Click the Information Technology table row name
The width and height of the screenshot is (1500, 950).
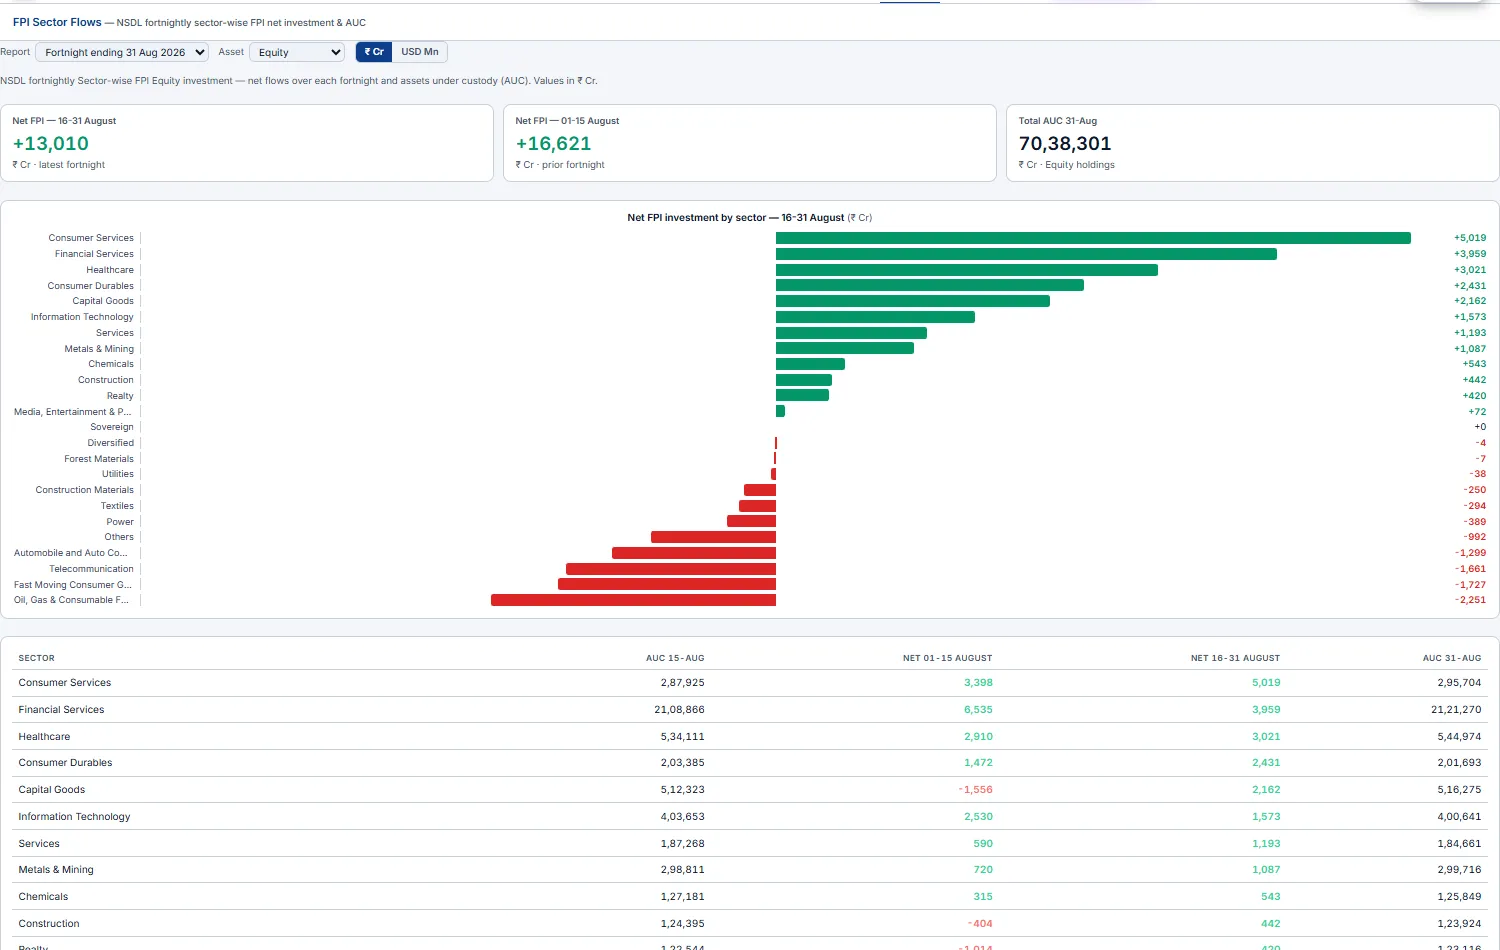tap(74, 817)
